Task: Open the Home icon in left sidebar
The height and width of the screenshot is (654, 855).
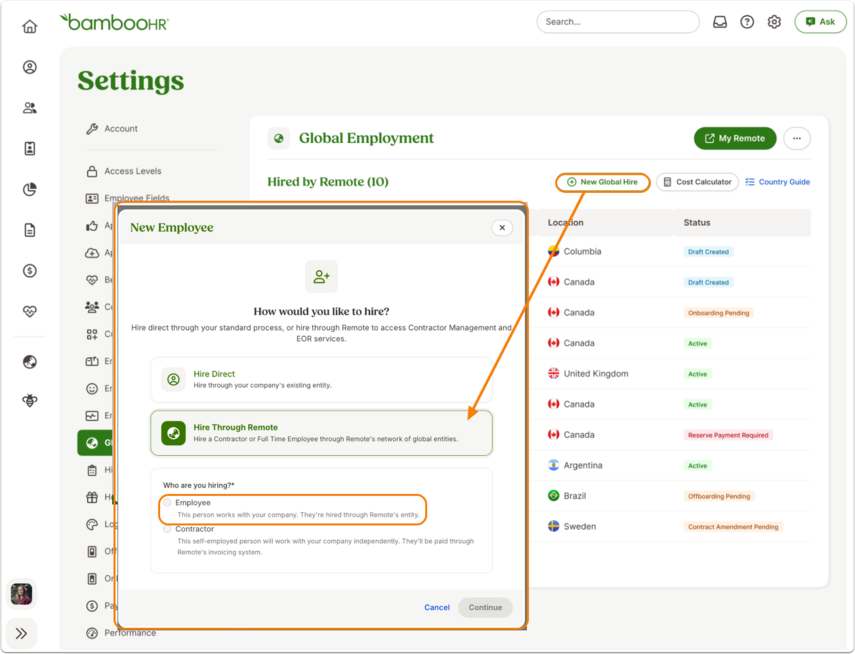Action: pyautogui.click(x=29, y=26)
